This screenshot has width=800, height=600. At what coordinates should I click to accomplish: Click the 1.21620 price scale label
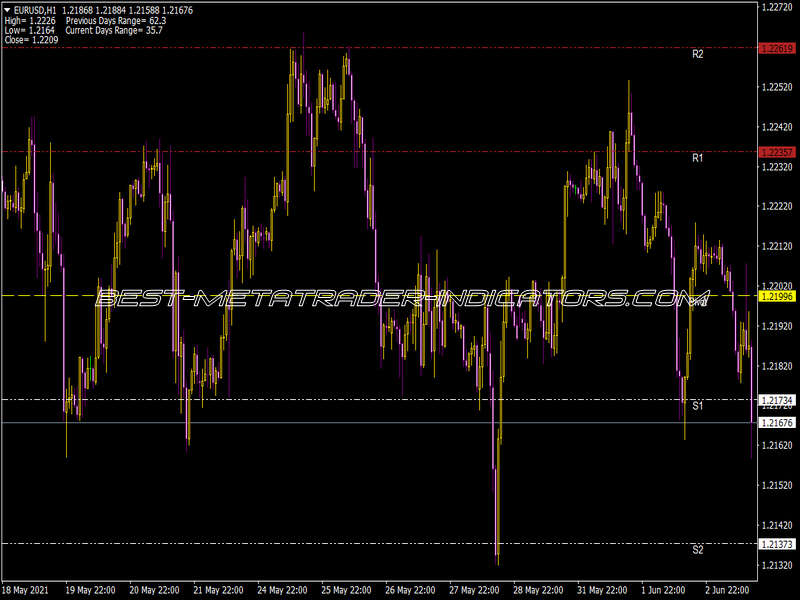coord(778,445)
